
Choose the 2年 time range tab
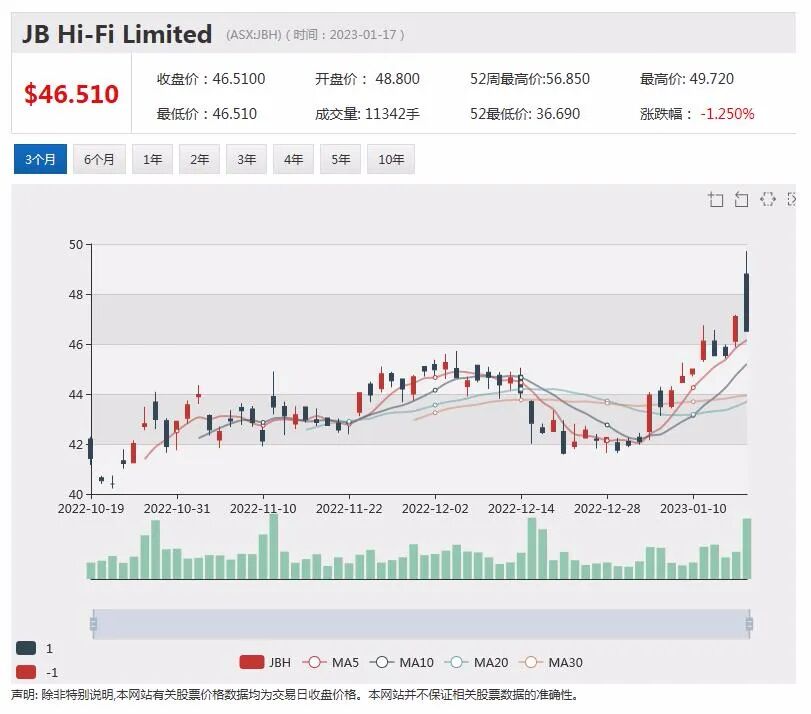tap(200, 159)
